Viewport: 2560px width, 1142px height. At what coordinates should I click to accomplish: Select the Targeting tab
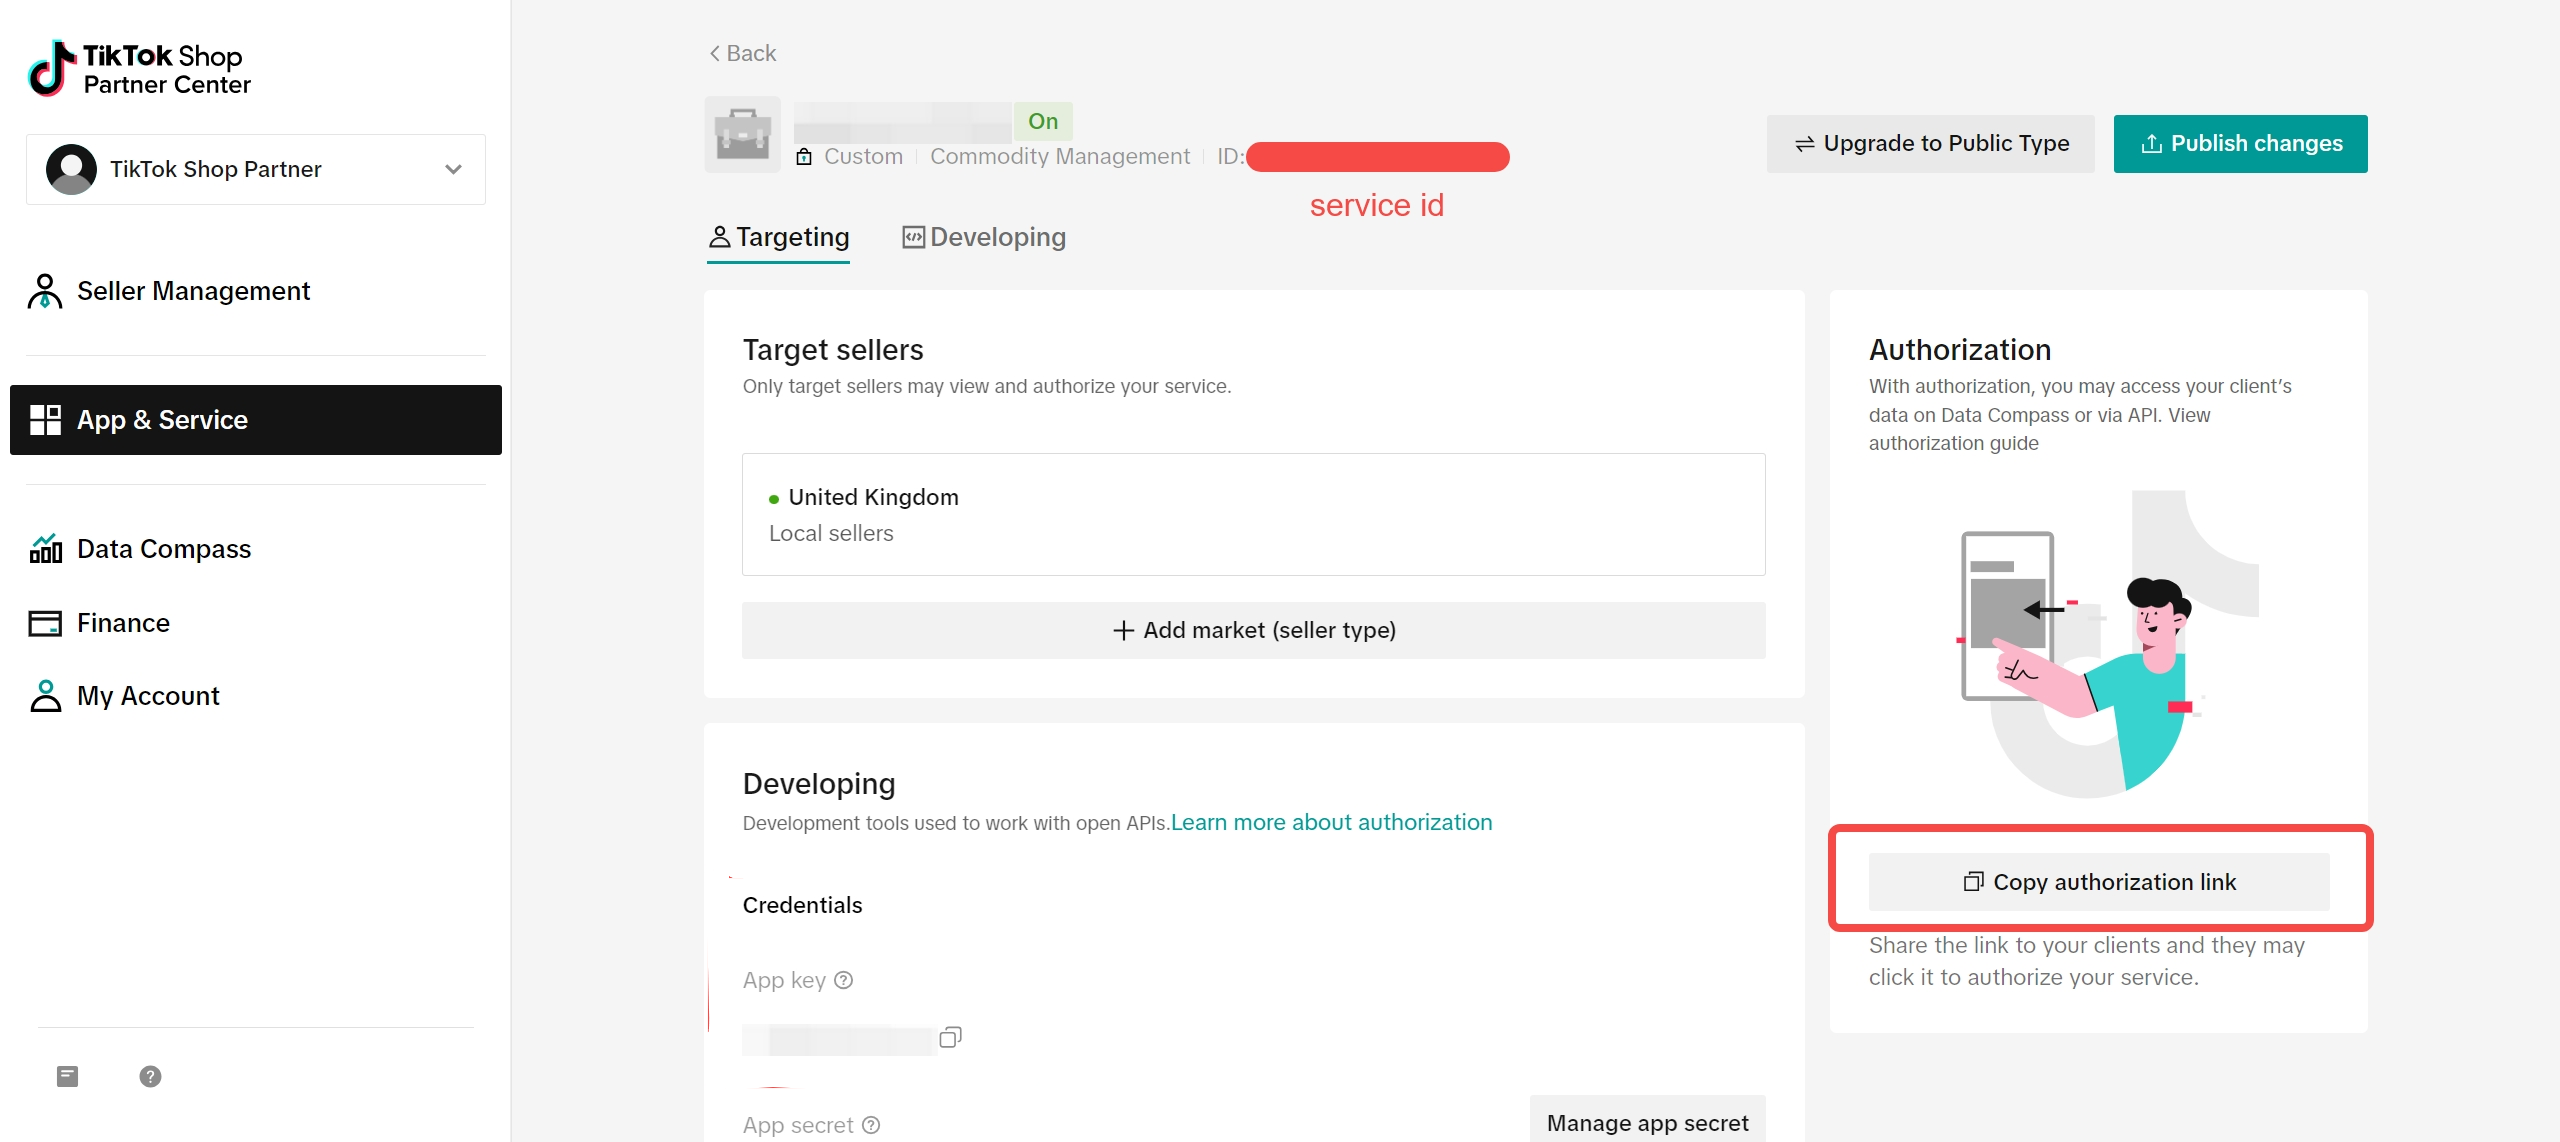pos(778,237)
